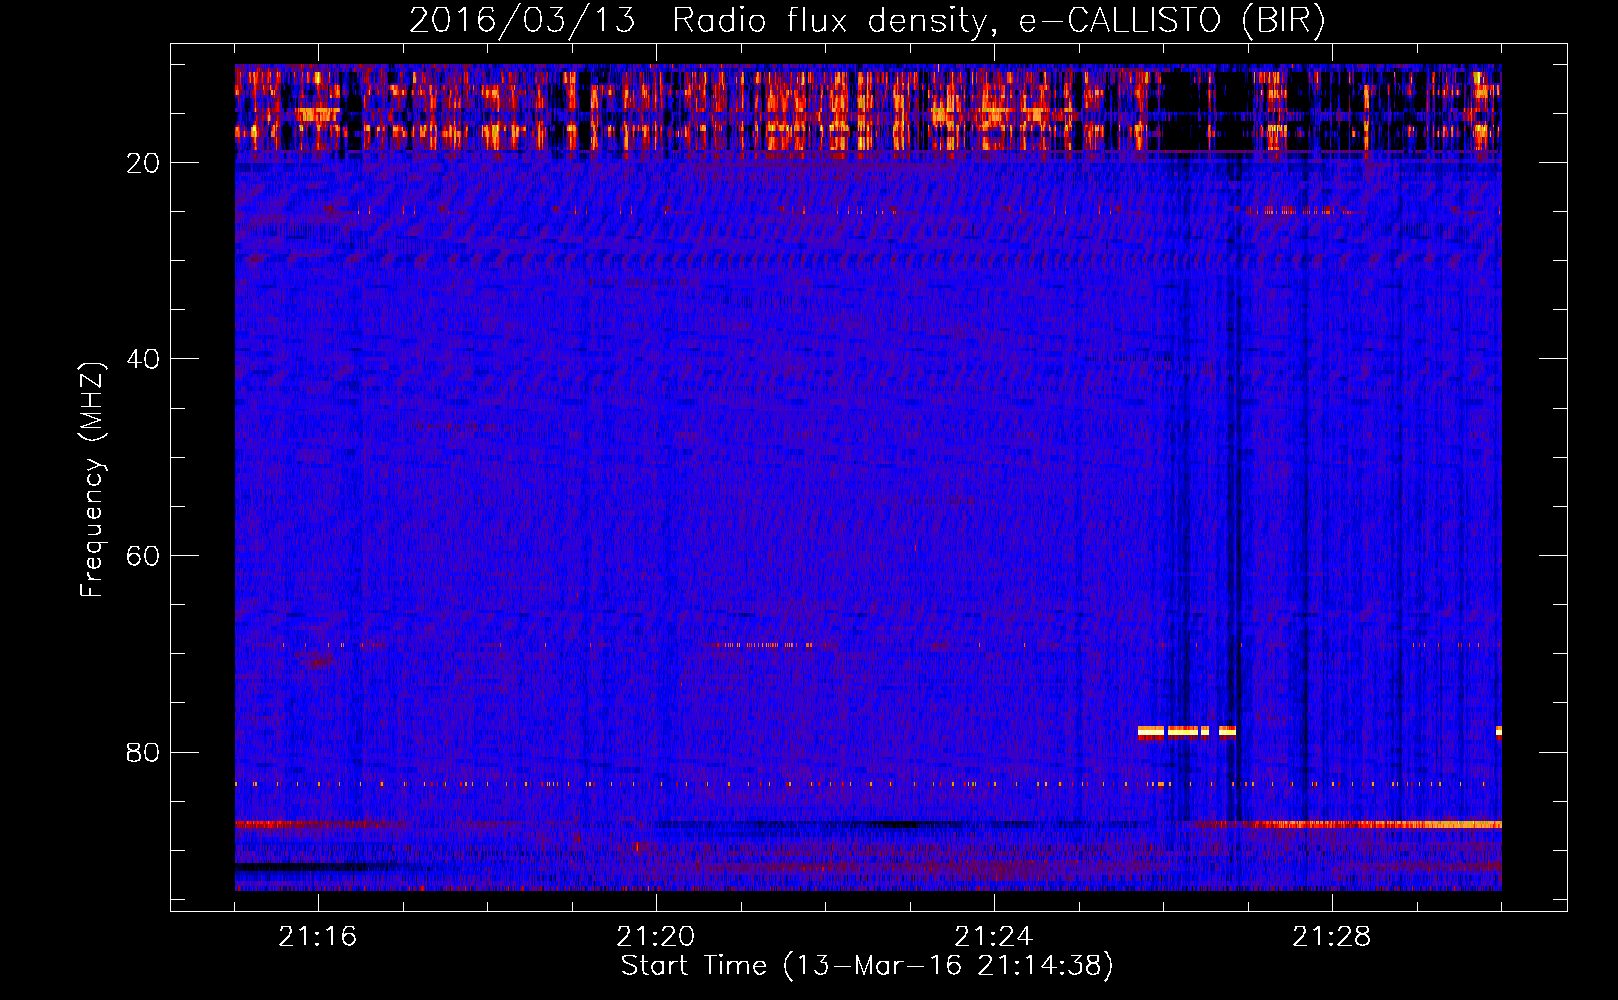Click the 20 MHz frequency tick label
Image resolution: width=1618 pixels, height=1000 pixels.
point(143,164)
